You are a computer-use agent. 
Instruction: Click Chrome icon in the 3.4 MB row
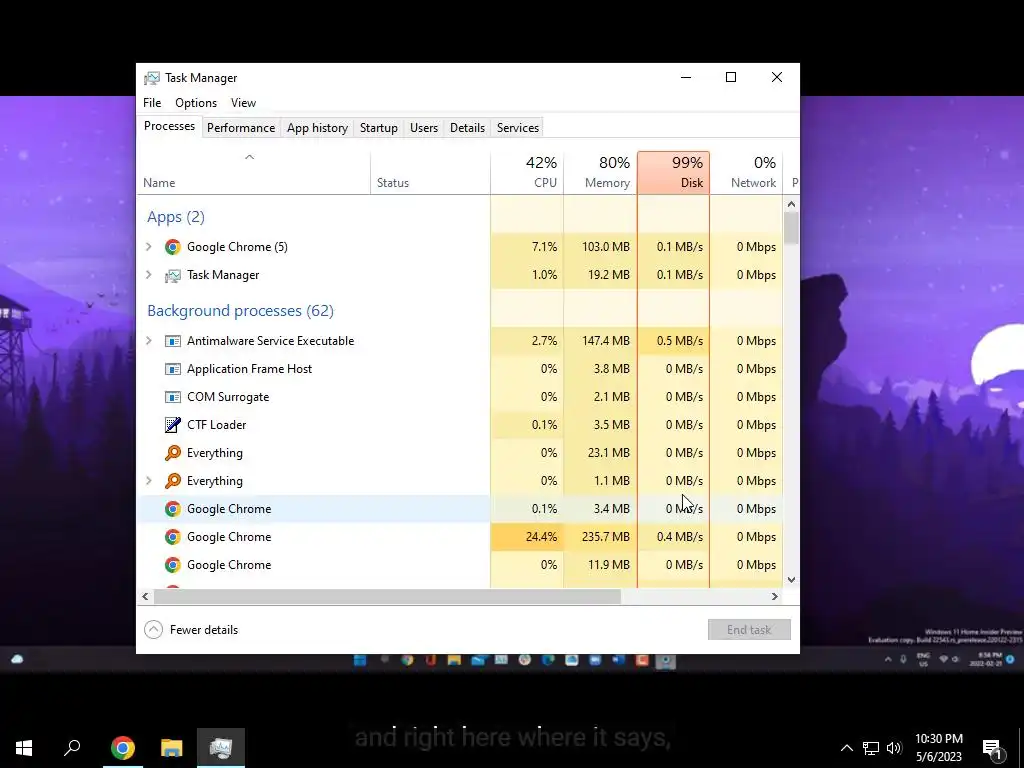pyautogui.click(x=172, y=509)
